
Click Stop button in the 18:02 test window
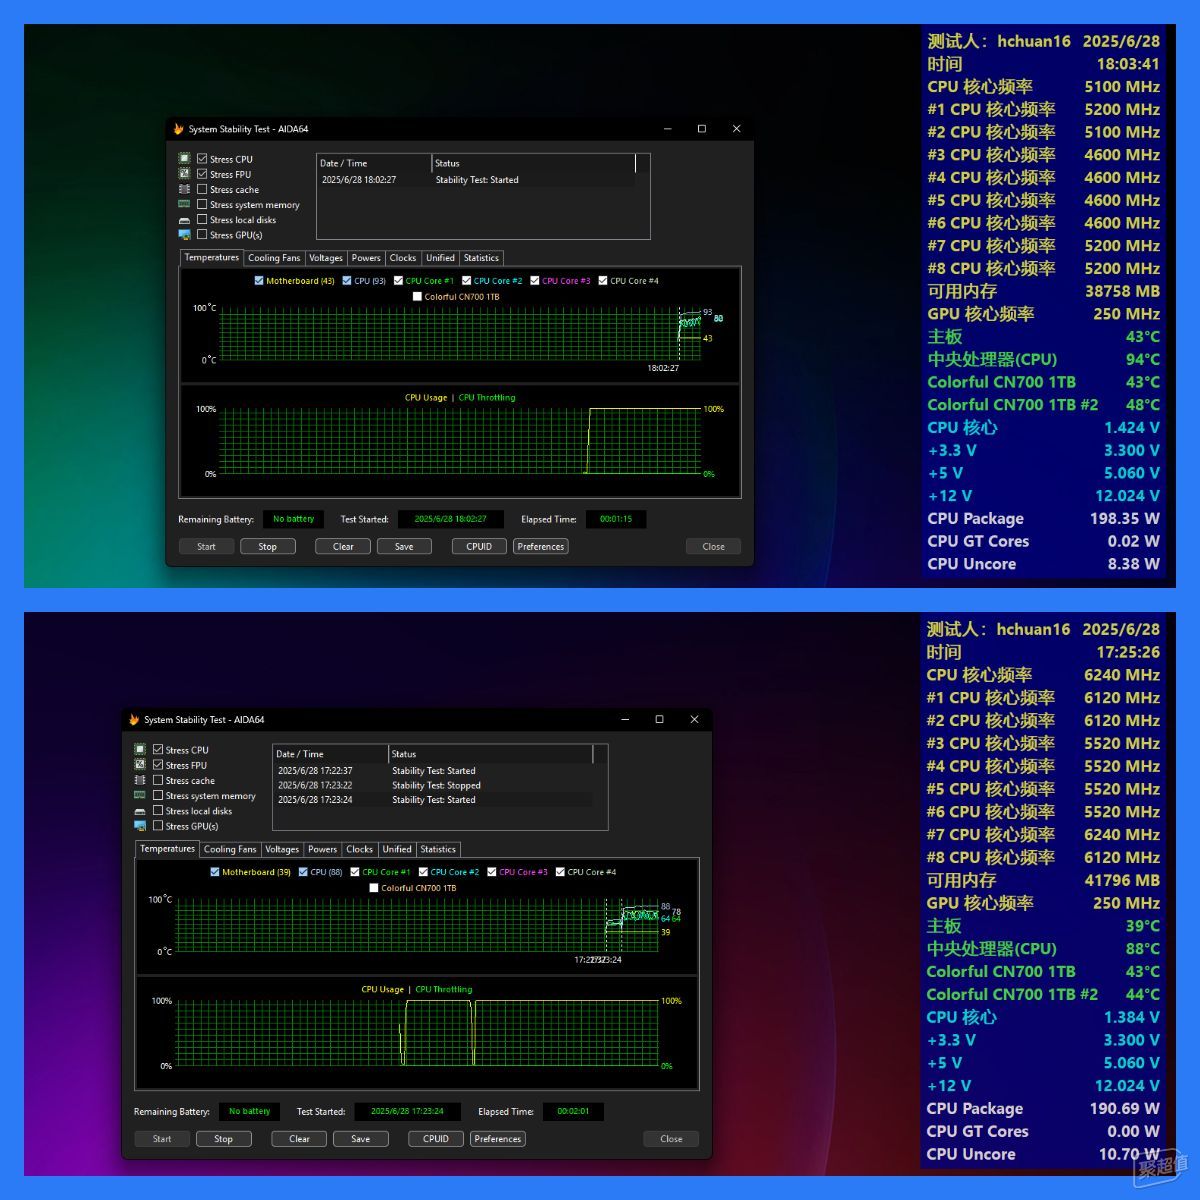pos(267,546)
